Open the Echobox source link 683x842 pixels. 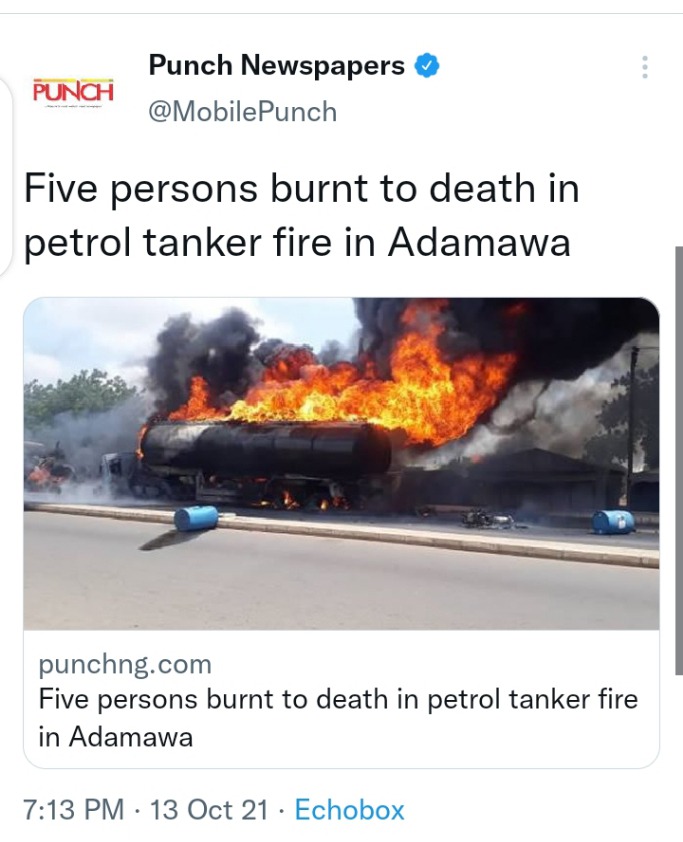(x=350, y=809)
